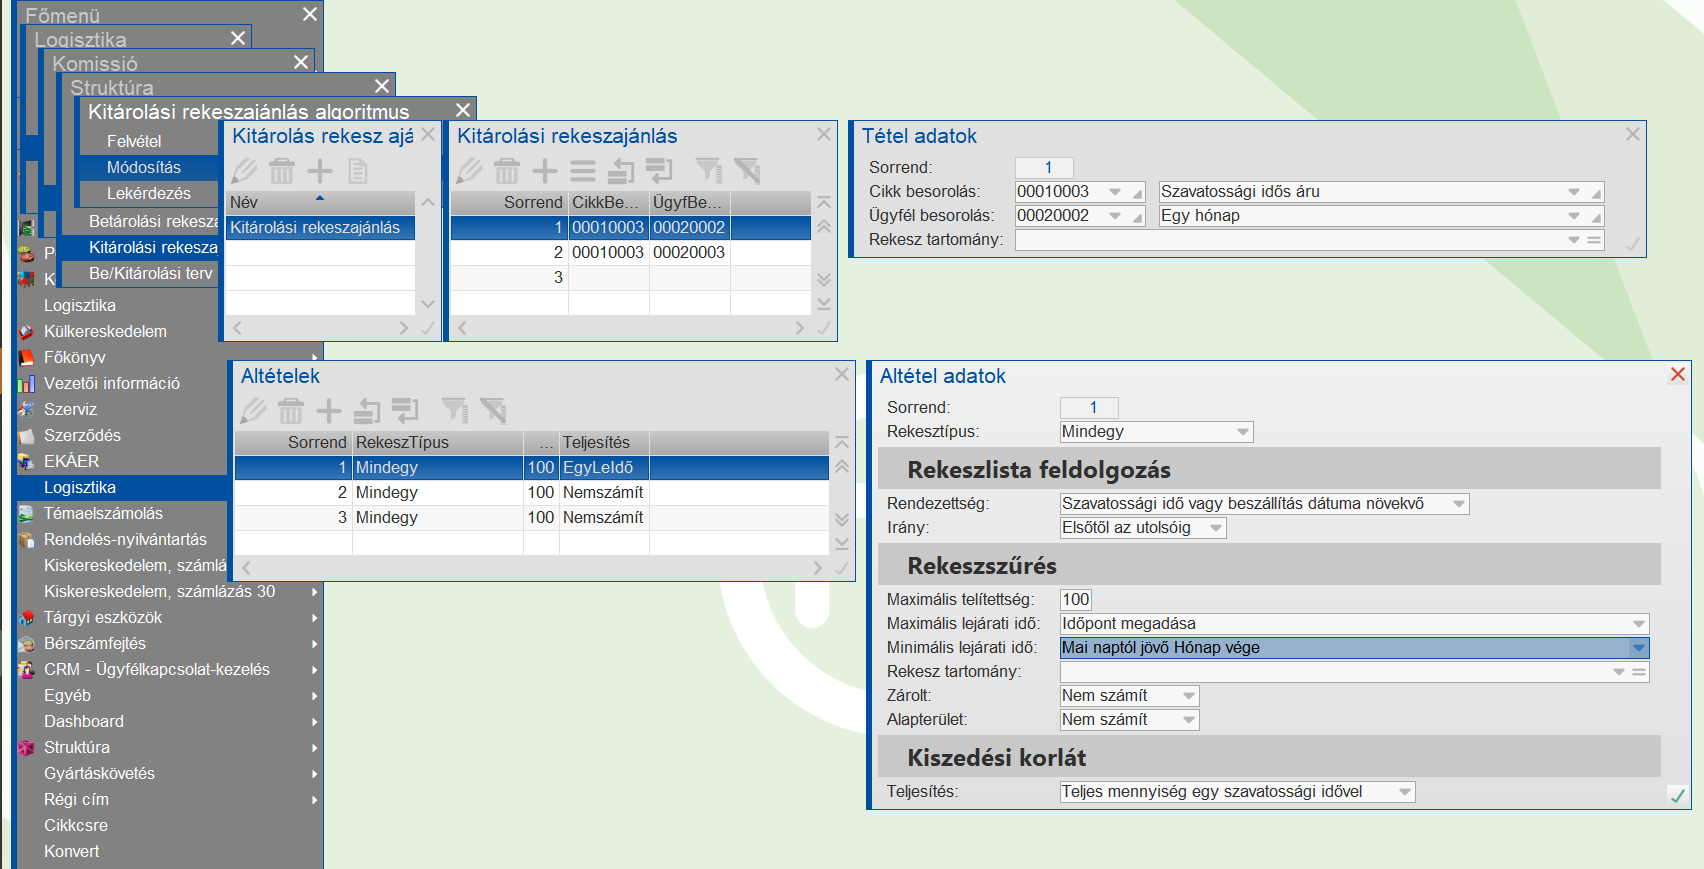Screen dimensions: 1704x869
Task: Open the Ügyfél besorolás code dropdown
Action: pos(1114,216)
